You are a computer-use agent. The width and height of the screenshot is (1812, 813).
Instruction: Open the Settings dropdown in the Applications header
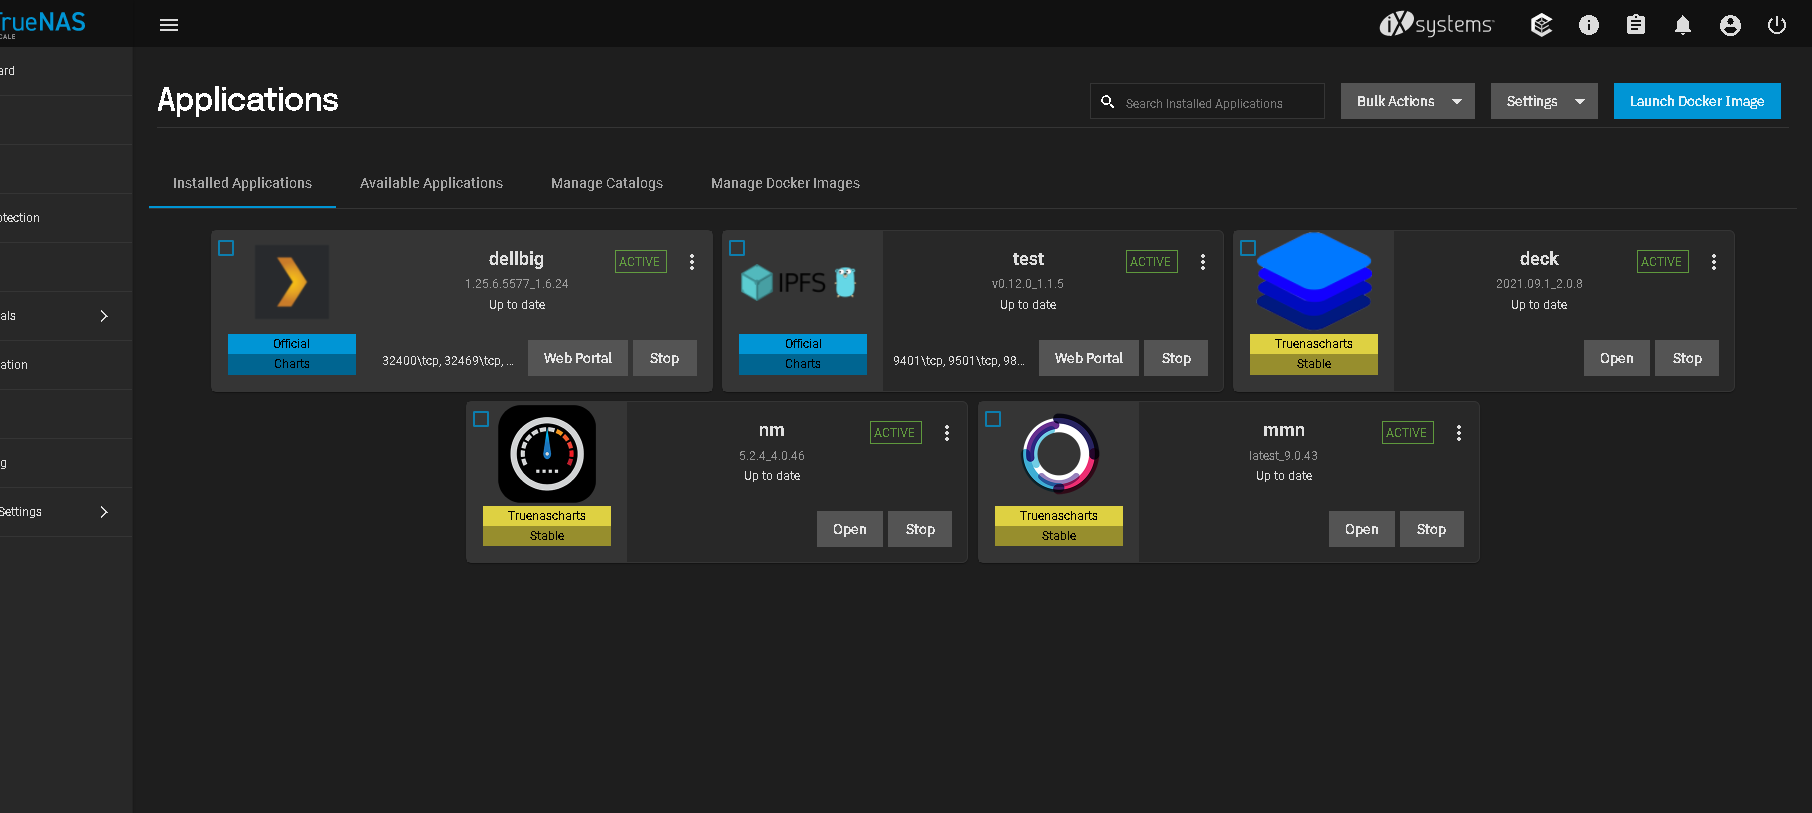click(1544, 101)
